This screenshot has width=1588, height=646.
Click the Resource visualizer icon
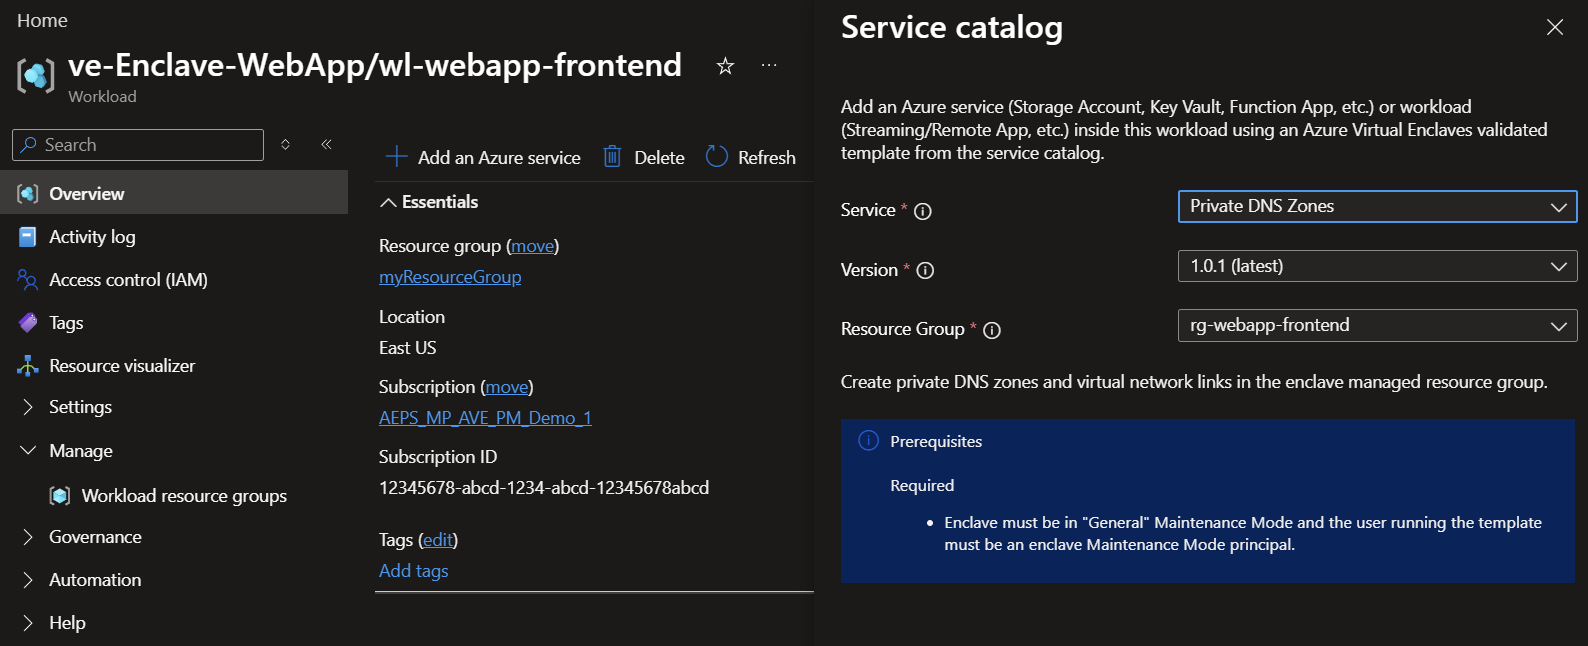pos(28,366)
